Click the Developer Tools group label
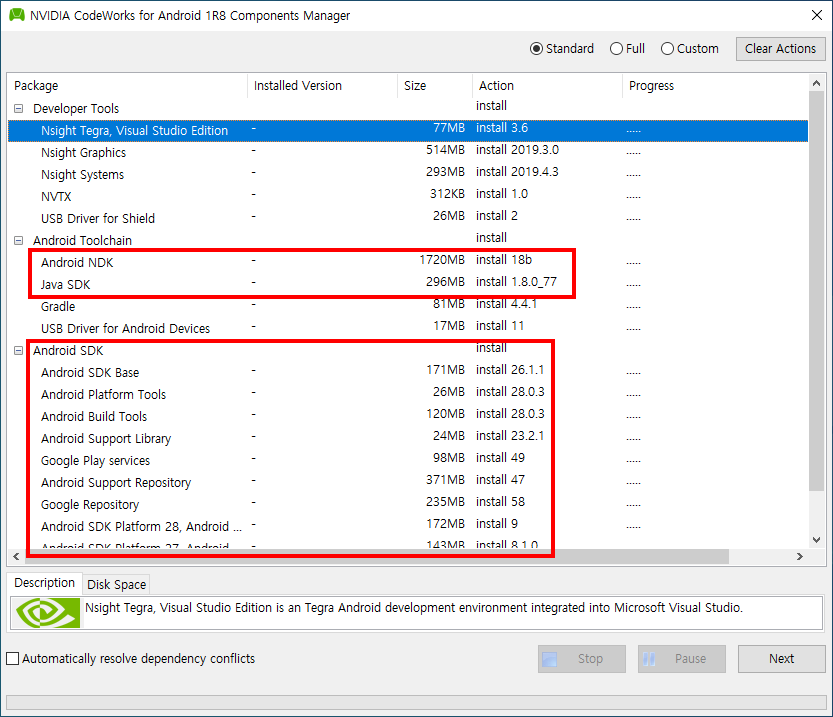Screen dimensions: 833x717 click(x=76, y=109)
